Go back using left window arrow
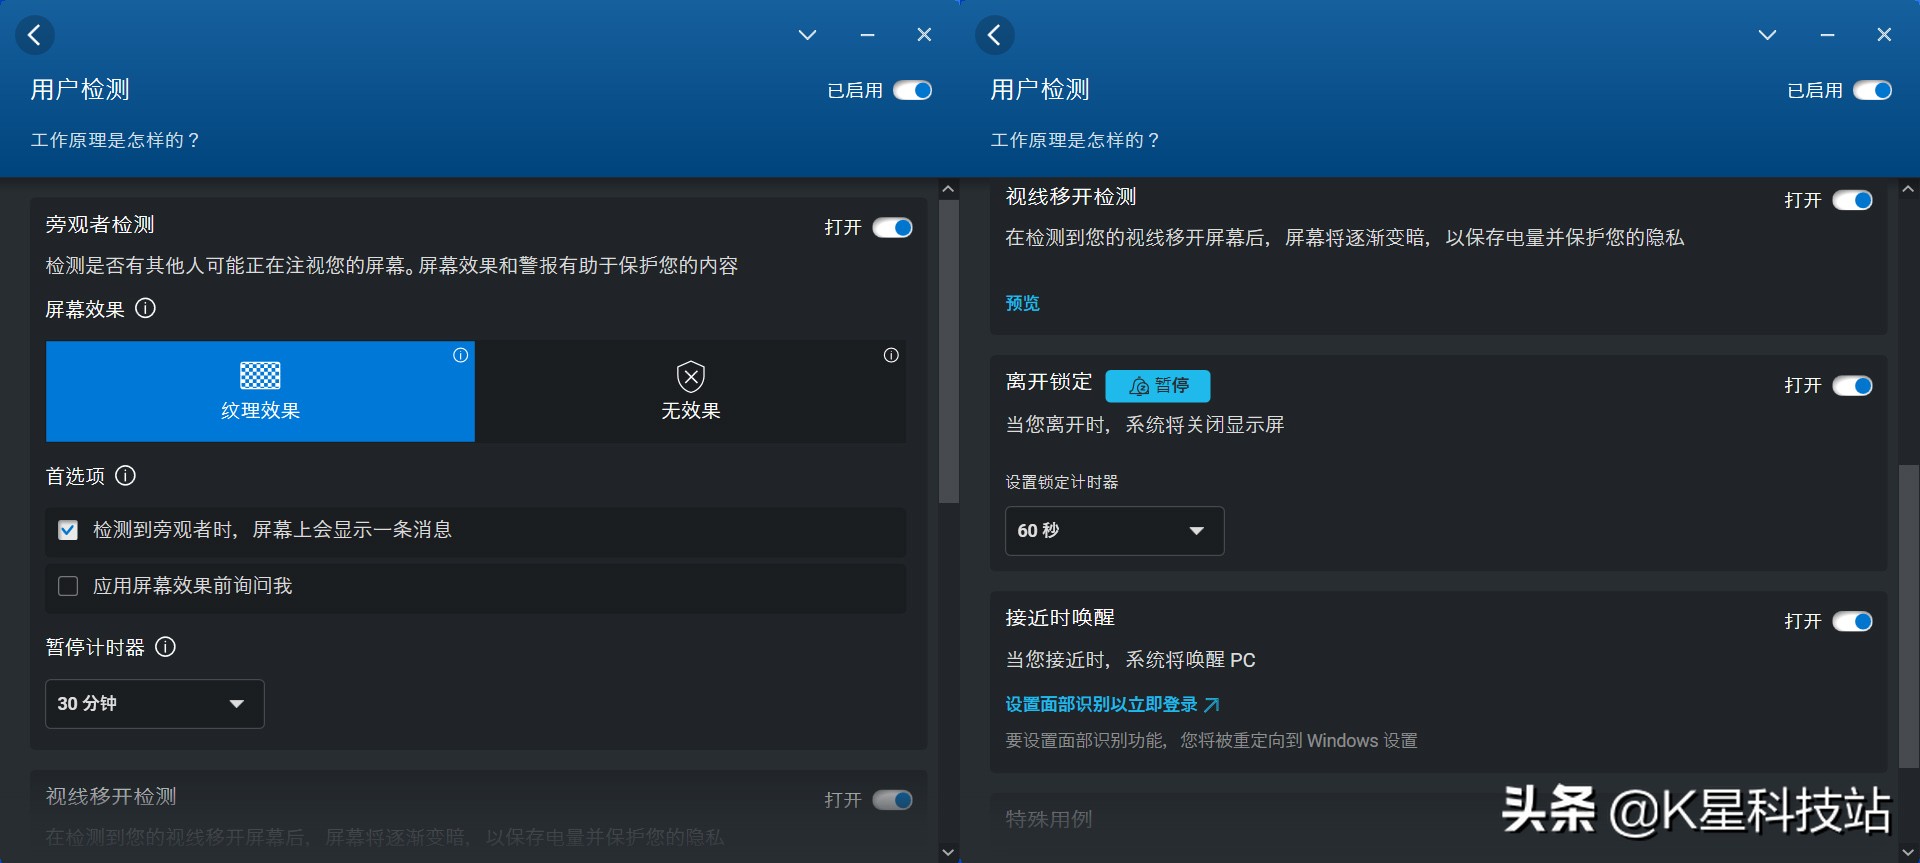 tap(35, 35)
